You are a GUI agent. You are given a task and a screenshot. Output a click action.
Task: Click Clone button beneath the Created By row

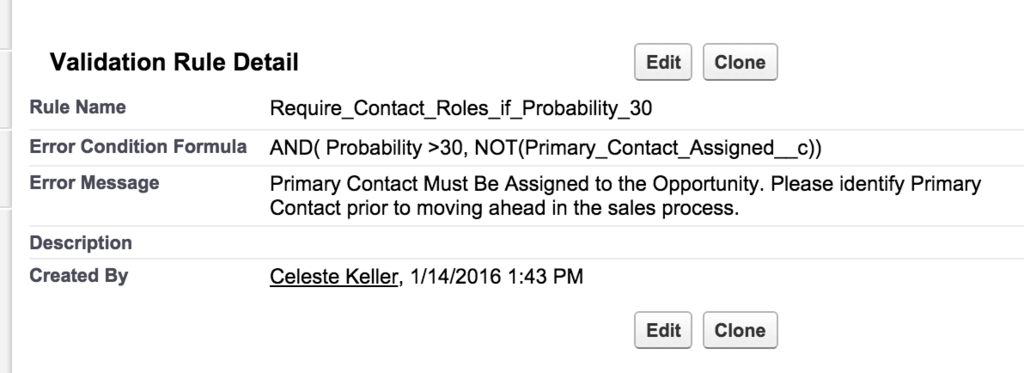[740, 330]
